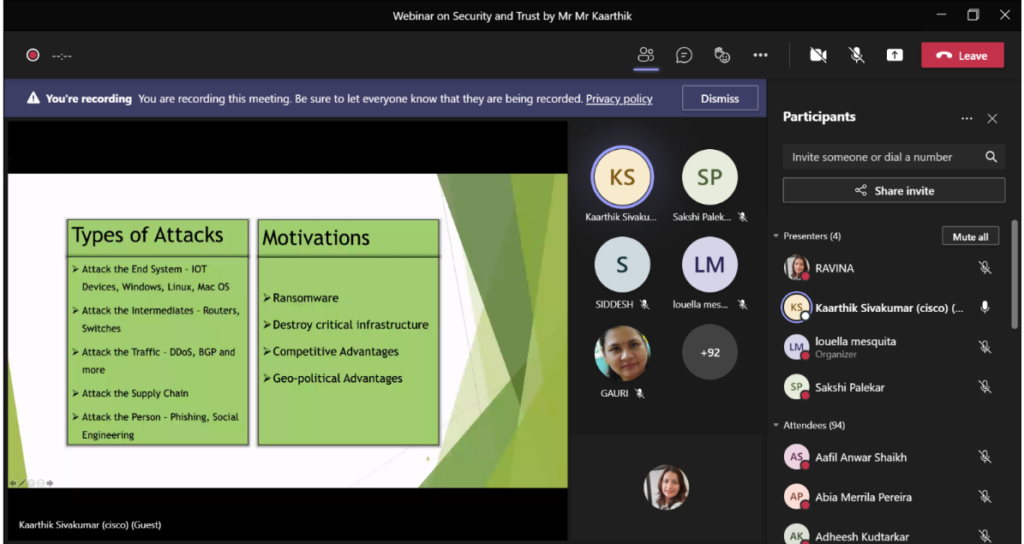Click the KS avatar tile in gallery

tap(622, 177)
